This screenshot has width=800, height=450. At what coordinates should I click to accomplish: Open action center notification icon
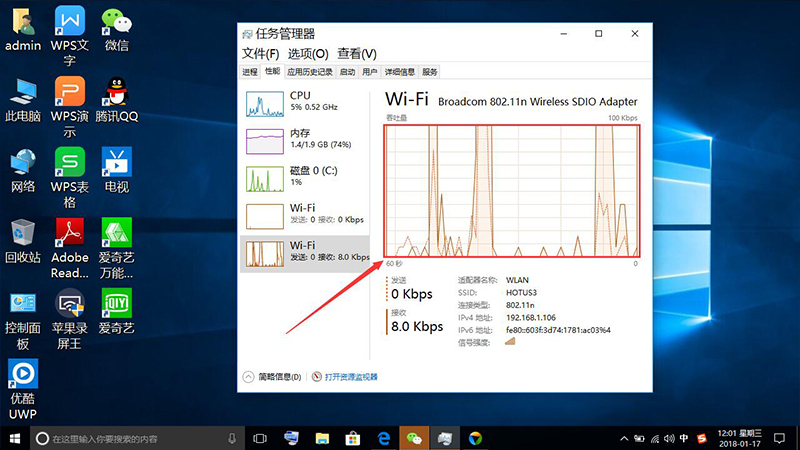click(x=779, y=438)
